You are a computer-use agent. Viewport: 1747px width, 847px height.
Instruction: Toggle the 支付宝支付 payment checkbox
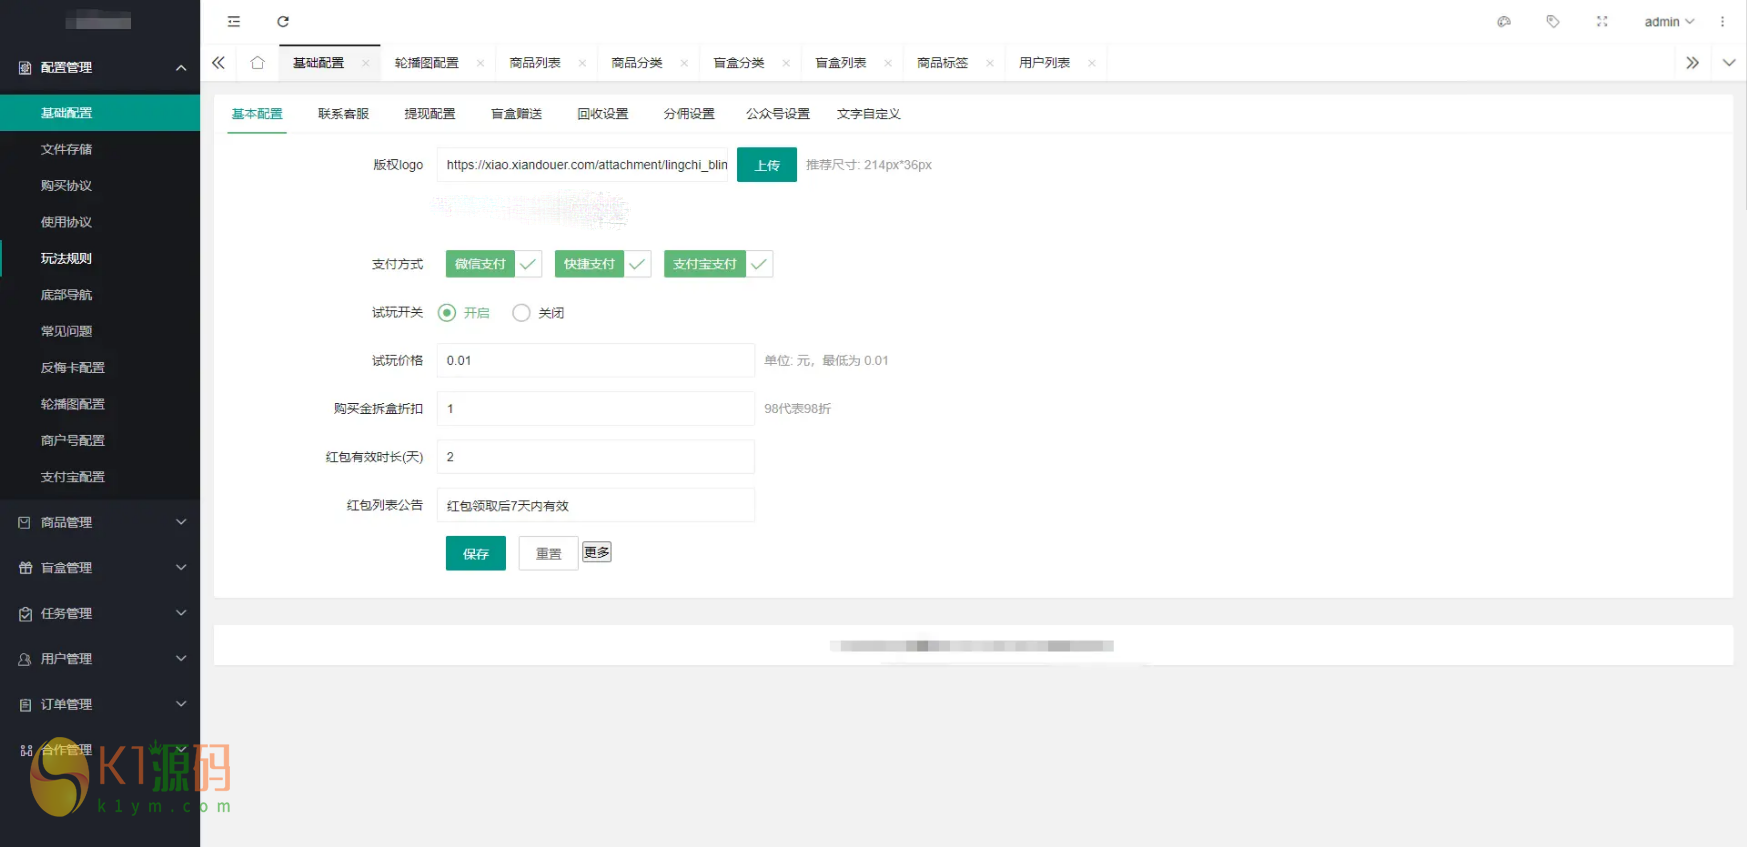(718, 264)
